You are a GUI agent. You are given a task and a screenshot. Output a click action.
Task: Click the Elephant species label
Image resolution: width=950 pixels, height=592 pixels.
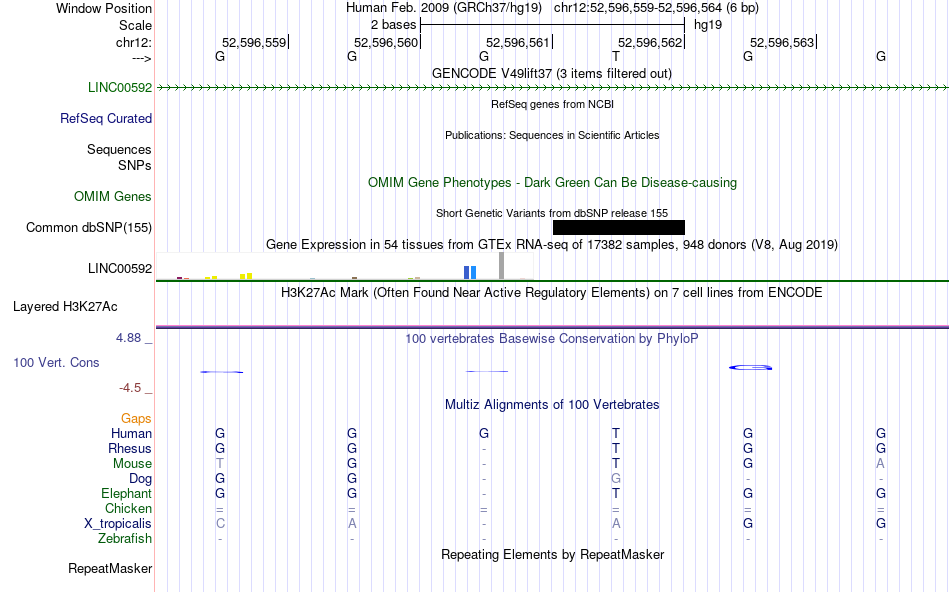click(x=127, y=493)
